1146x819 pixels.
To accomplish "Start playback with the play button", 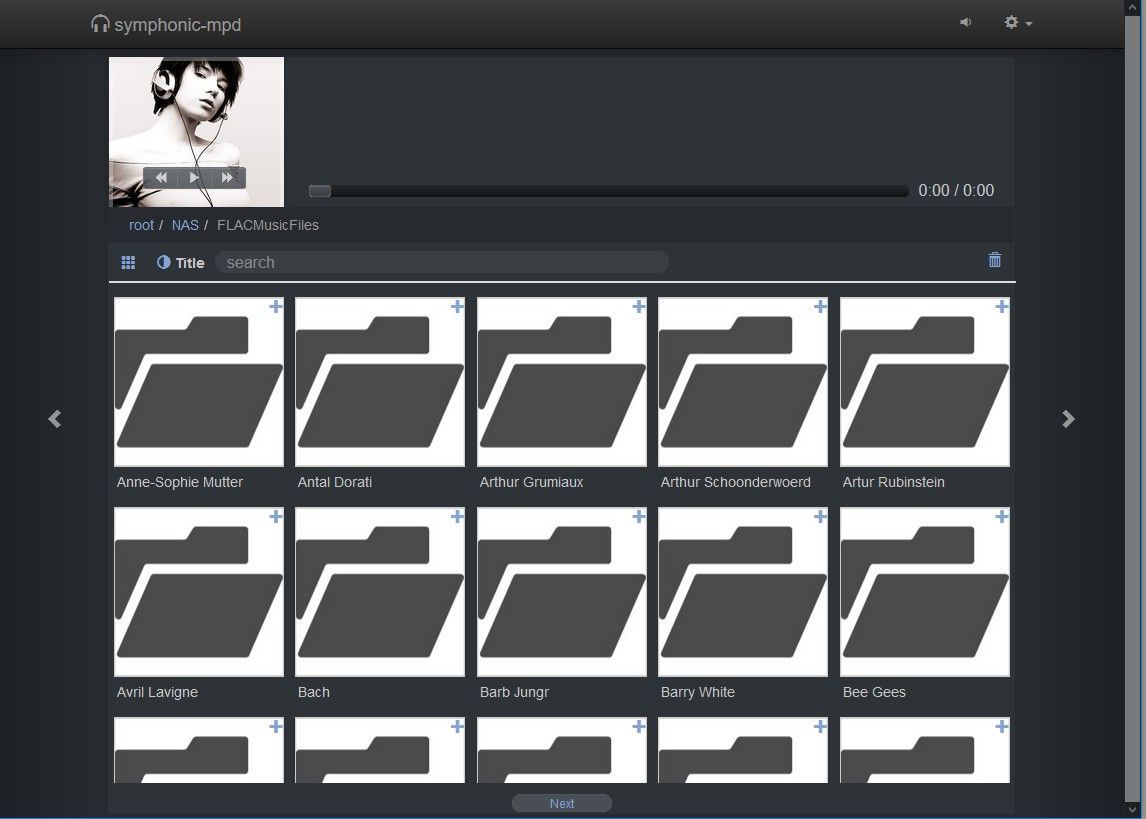I will pos(194,178).
